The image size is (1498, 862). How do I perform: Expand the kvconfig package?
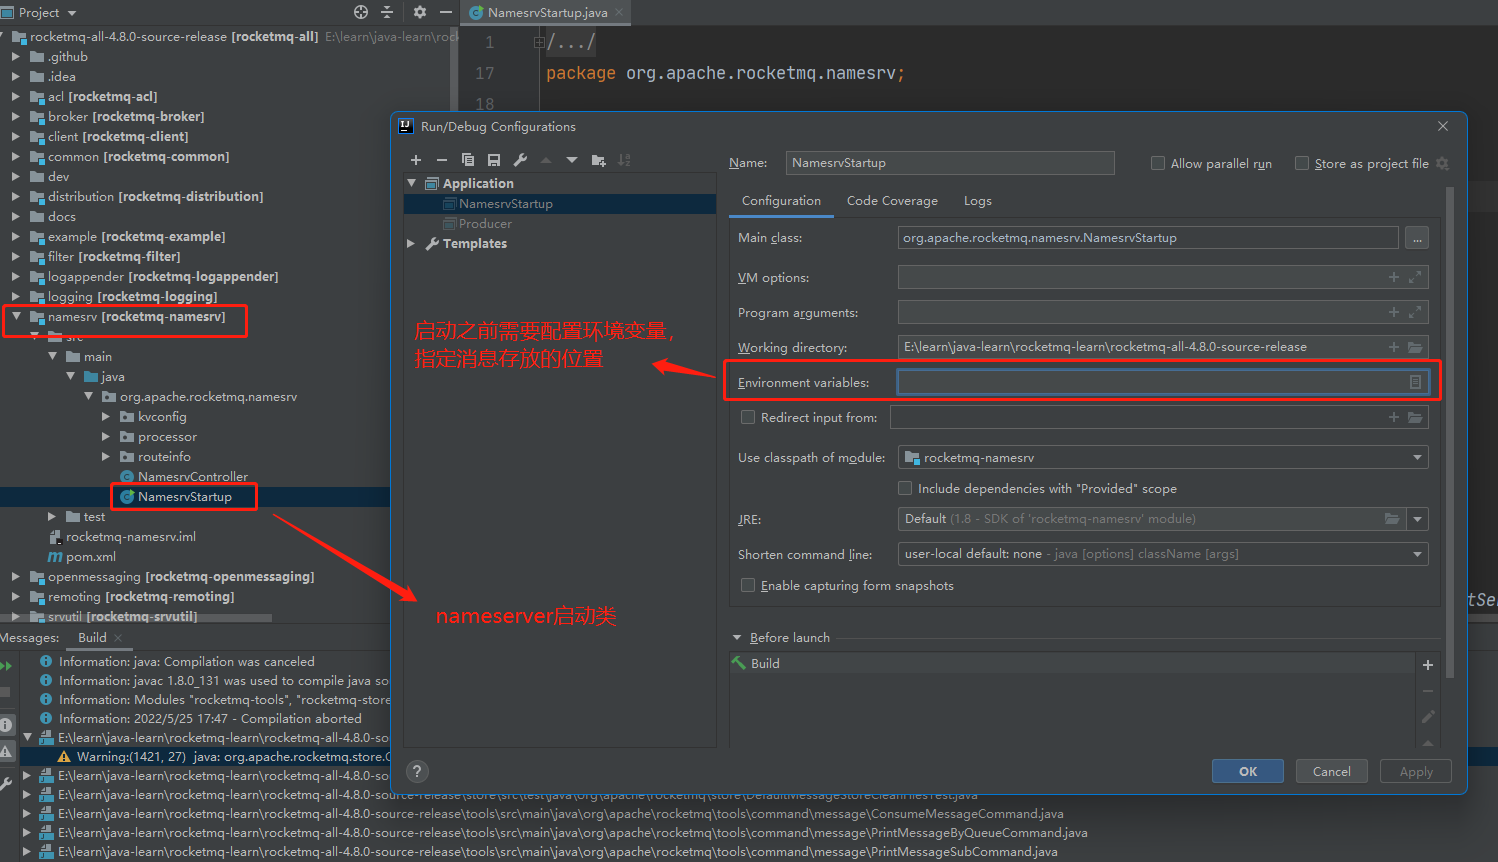106,416
